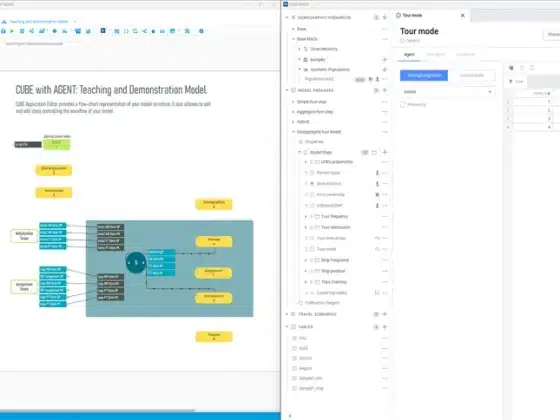Click the list icon next to Demographic Scenarios plus
The width and height of the screenshot is (560, 420).
(x=376, y=18)
